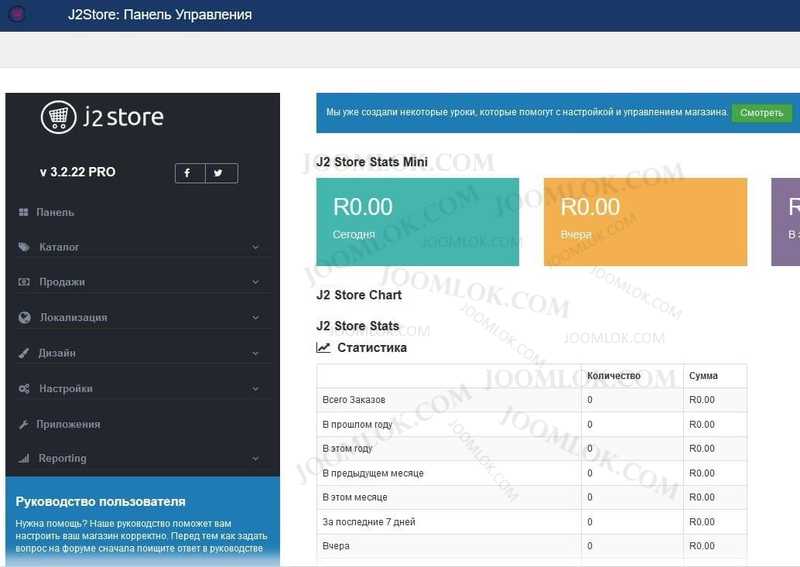Select the За последние 7 дней row label
Image resolution: width=800 pixels, height=567 pixels.
pyautogui.click(x=369, y=522)
